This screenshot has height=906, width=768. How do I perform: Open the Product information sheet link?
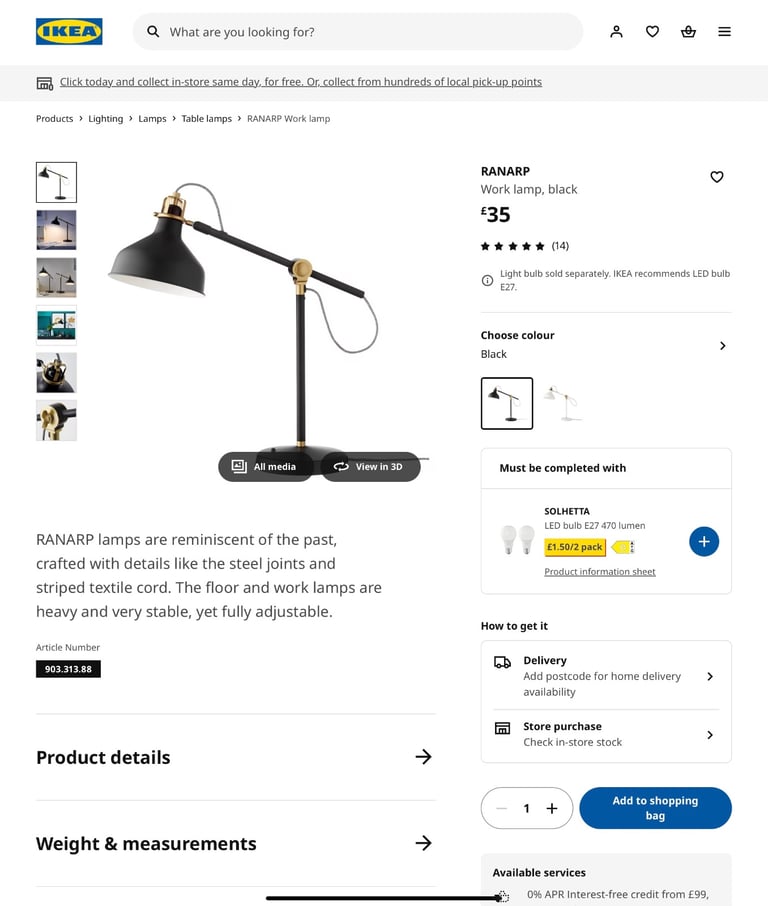pyautogui.click(x=600, y=571)
